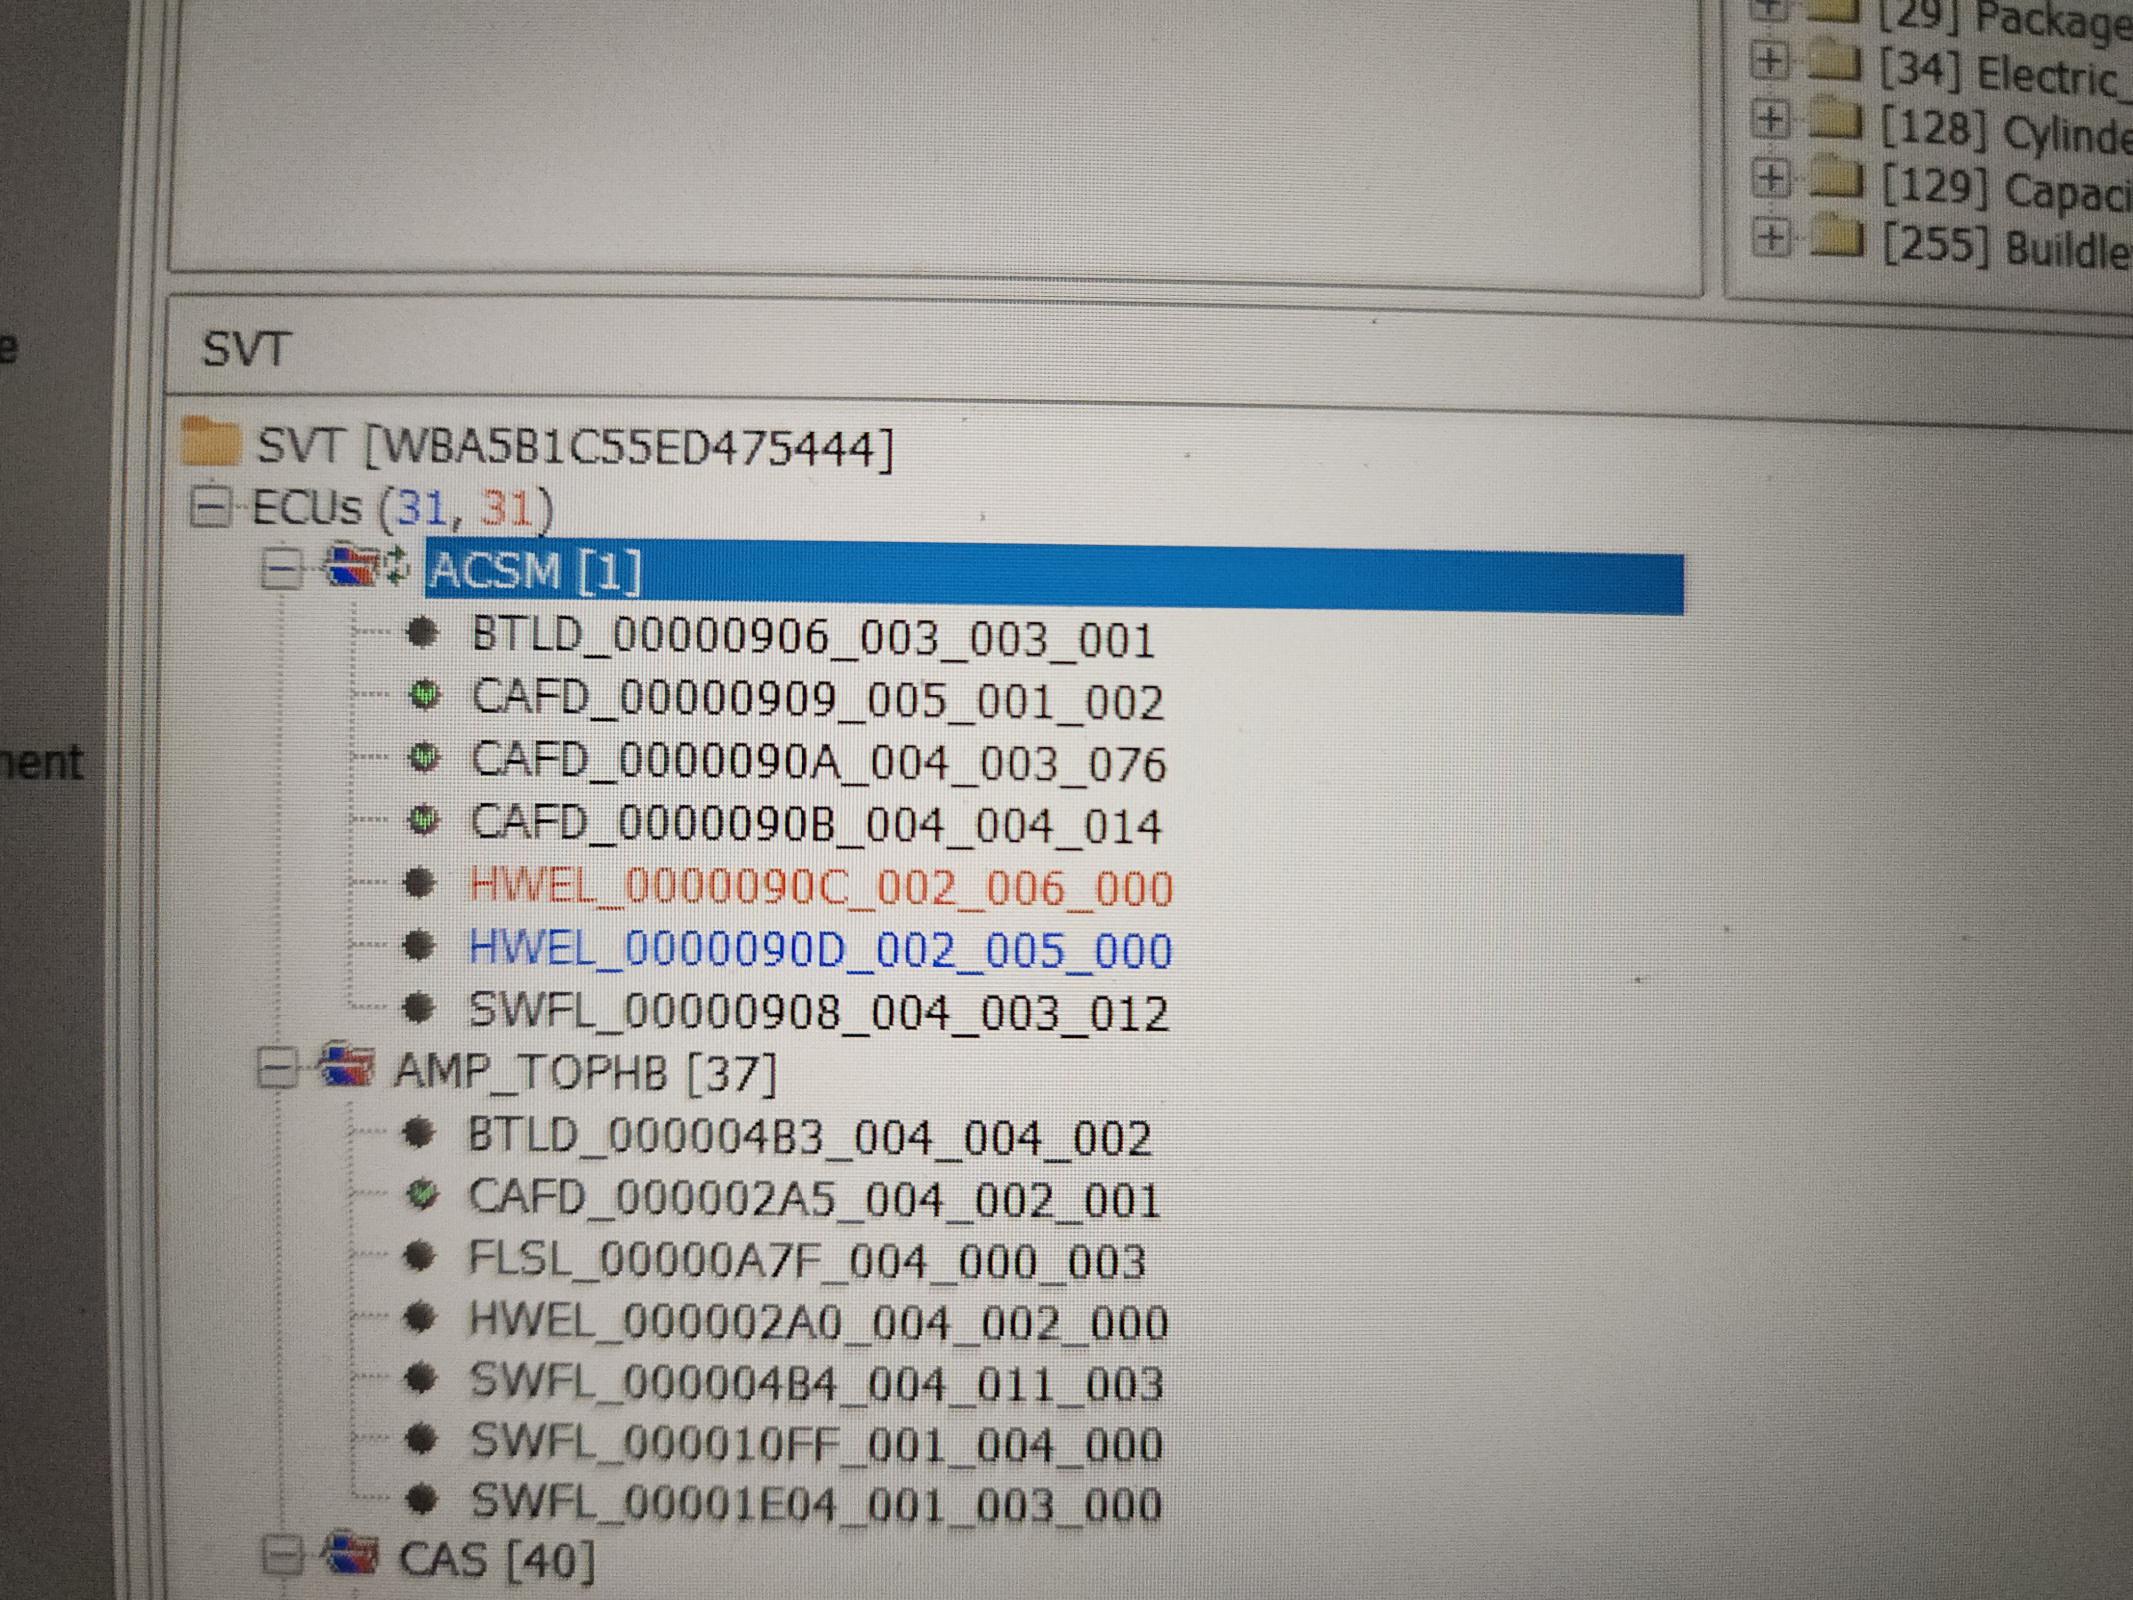The image size is (2133, 1600).
Task: Click the CAS ECU icon
Action: pyautogui.click(x=351, y=1556)
